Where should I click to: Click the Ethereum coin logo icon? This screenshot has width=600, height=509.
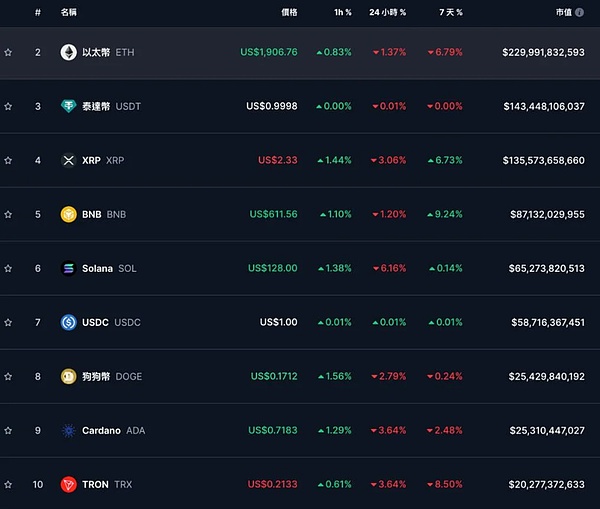click(x=69, y=52)
